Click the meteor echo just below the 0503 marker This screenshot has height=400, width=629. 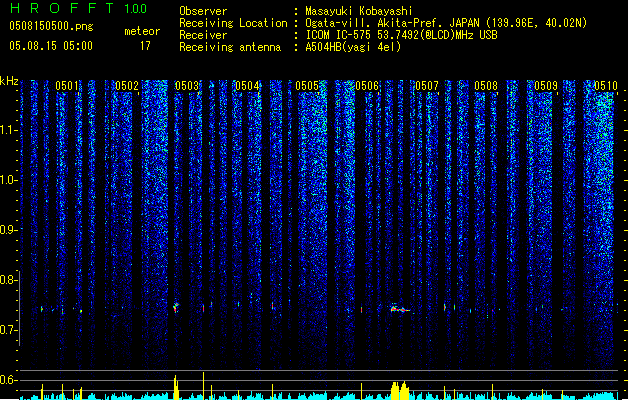click(175, 308)
